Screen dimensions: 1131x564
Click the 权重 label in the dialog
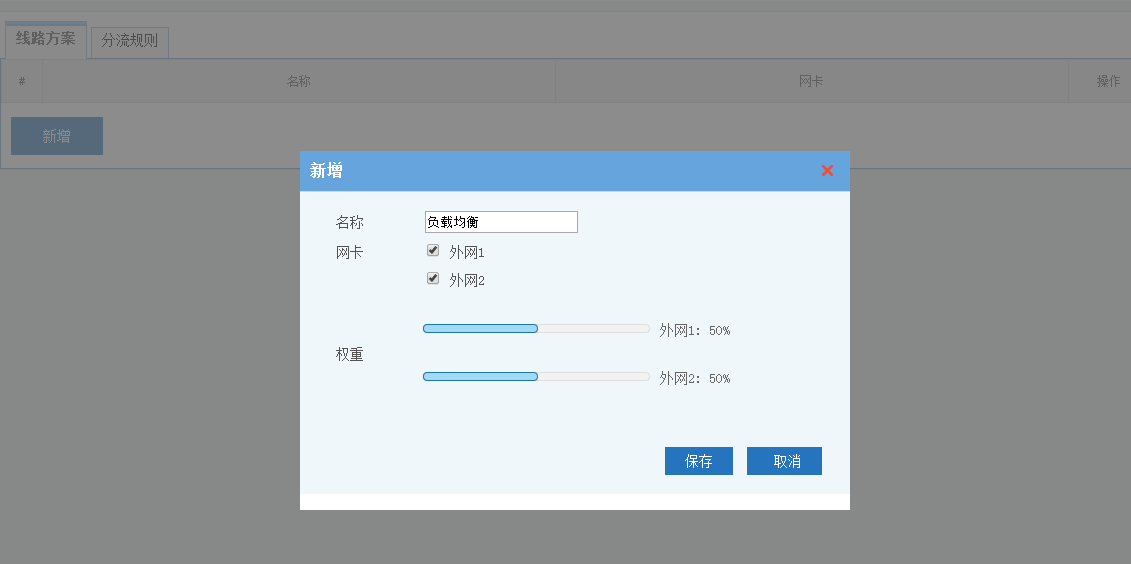point(349,355)
